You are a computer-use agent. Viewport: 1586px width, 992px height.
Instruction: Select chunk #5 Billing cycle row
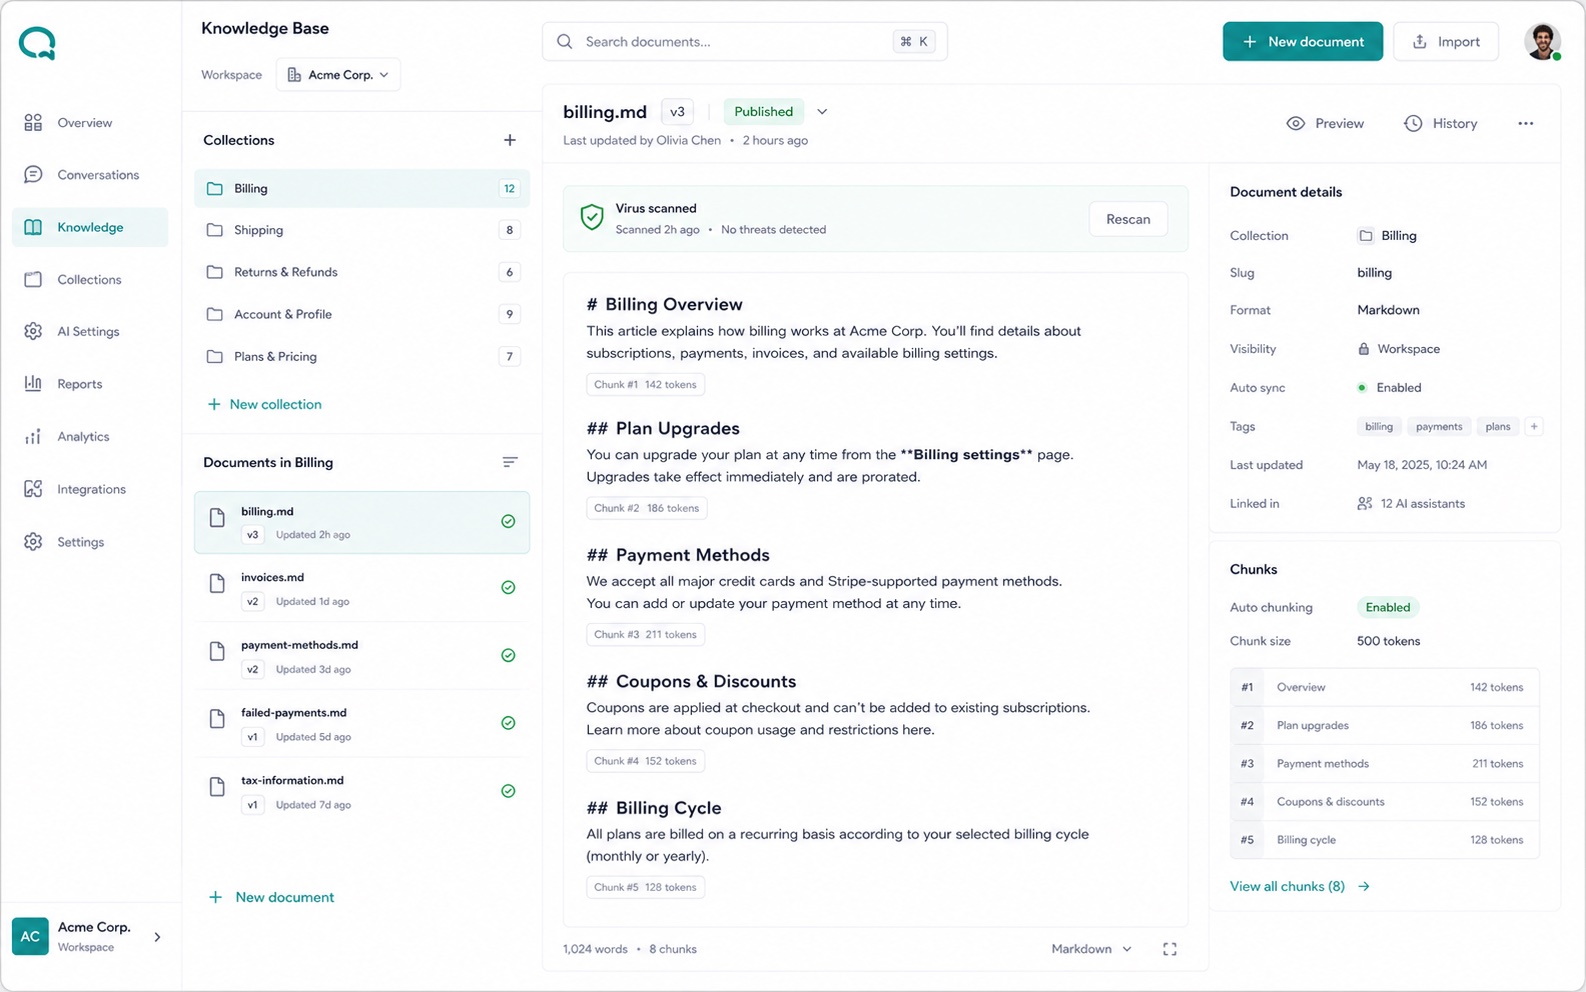1384,840
